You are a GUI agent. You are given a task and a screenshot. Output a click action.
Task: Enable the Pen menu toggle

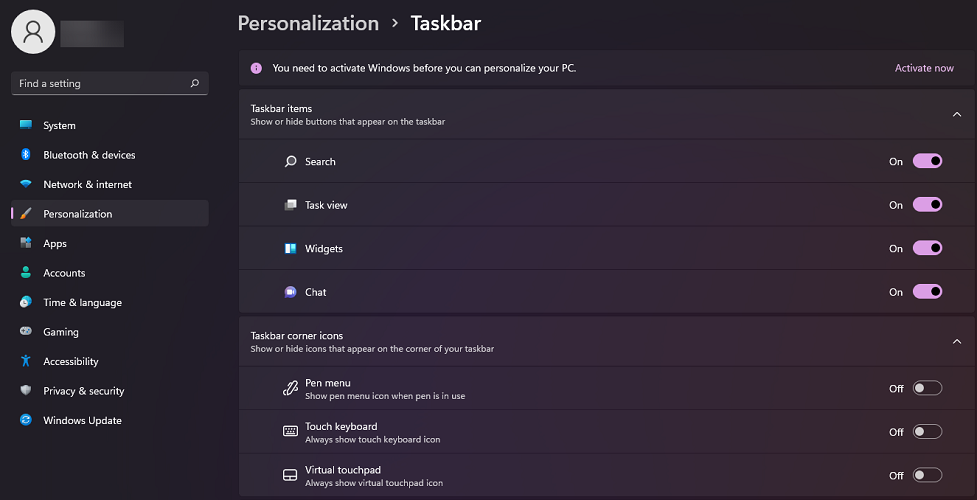coord(927,388)
